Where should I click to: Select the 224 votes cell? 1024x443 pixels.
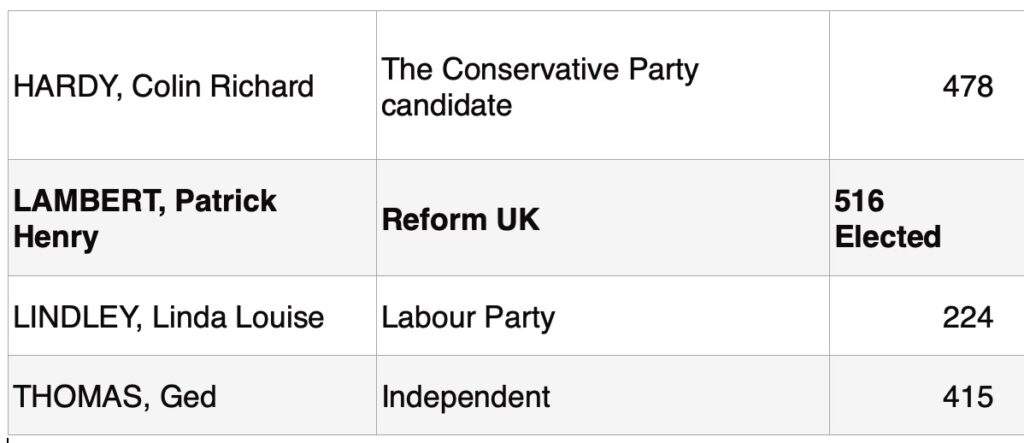[927, 316]
